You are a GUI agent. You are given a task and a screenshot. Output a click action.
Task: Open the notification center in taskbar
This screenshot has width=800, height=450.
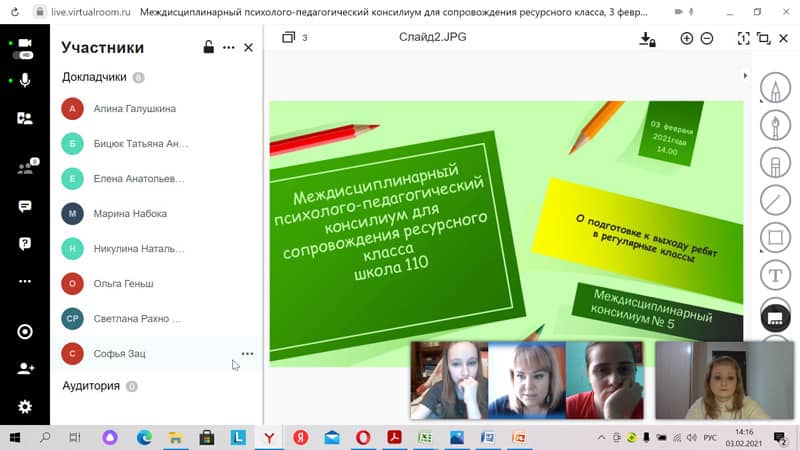pyautogui.click(x=780, y=438)
